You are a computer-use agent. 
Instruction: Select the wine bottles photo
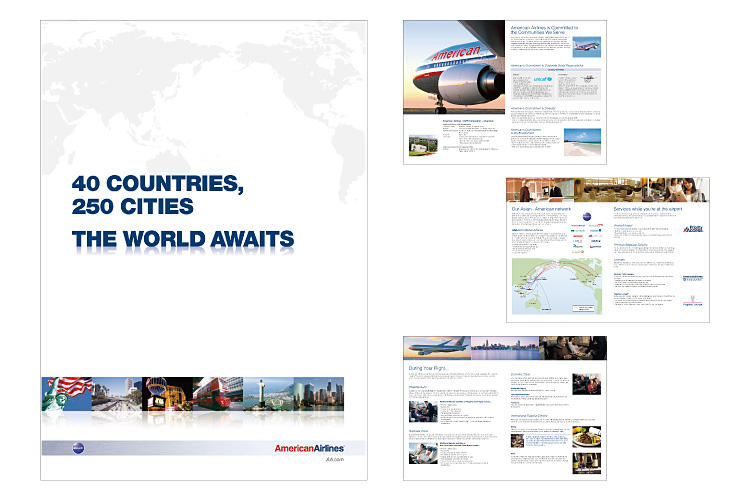pyautogui.click(x=586, y=463)
